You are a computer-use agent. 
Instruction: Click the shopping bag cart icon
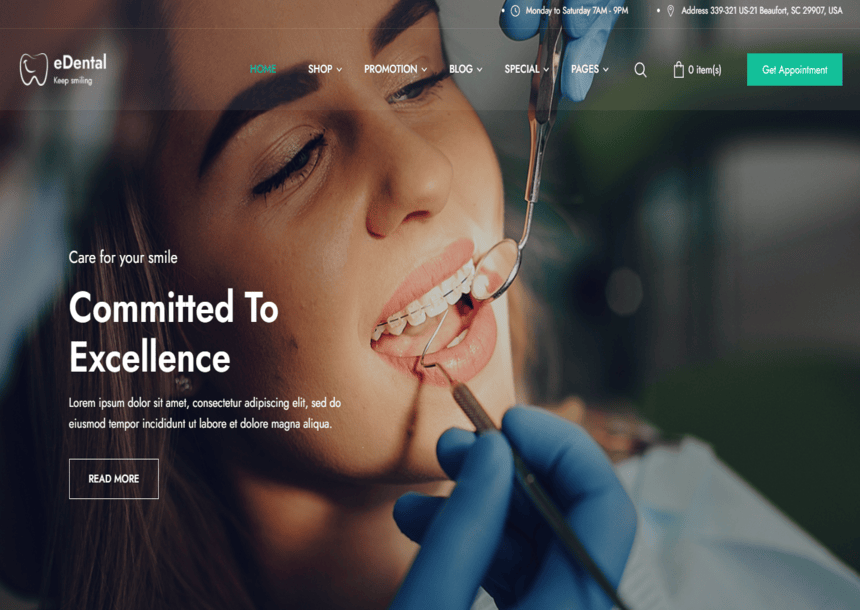click(678, 69)
